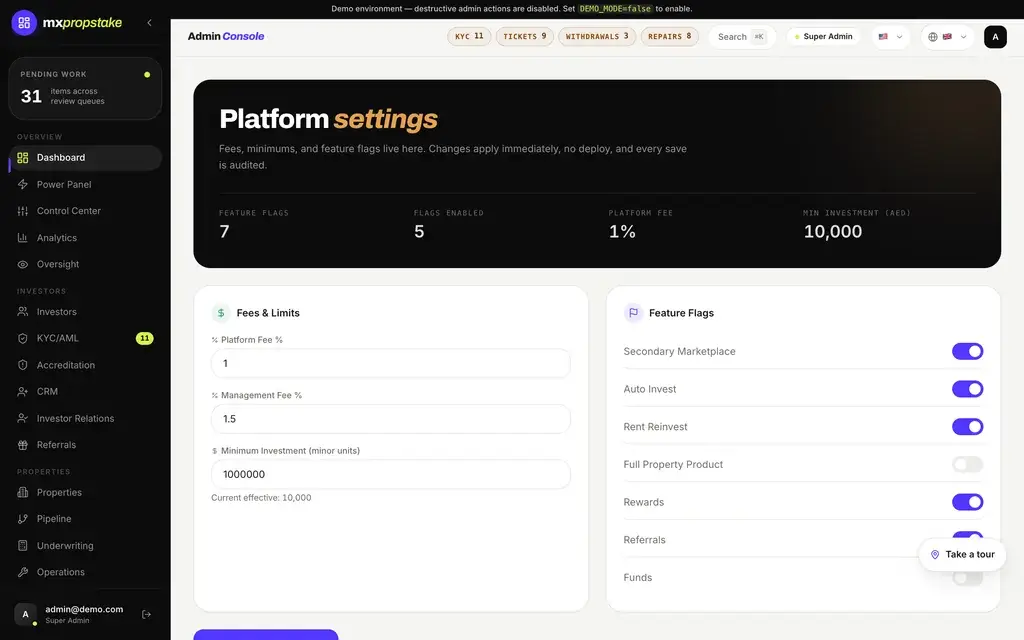
Task: Click the Search box in top bar
Action: click(x=742, y=37)
